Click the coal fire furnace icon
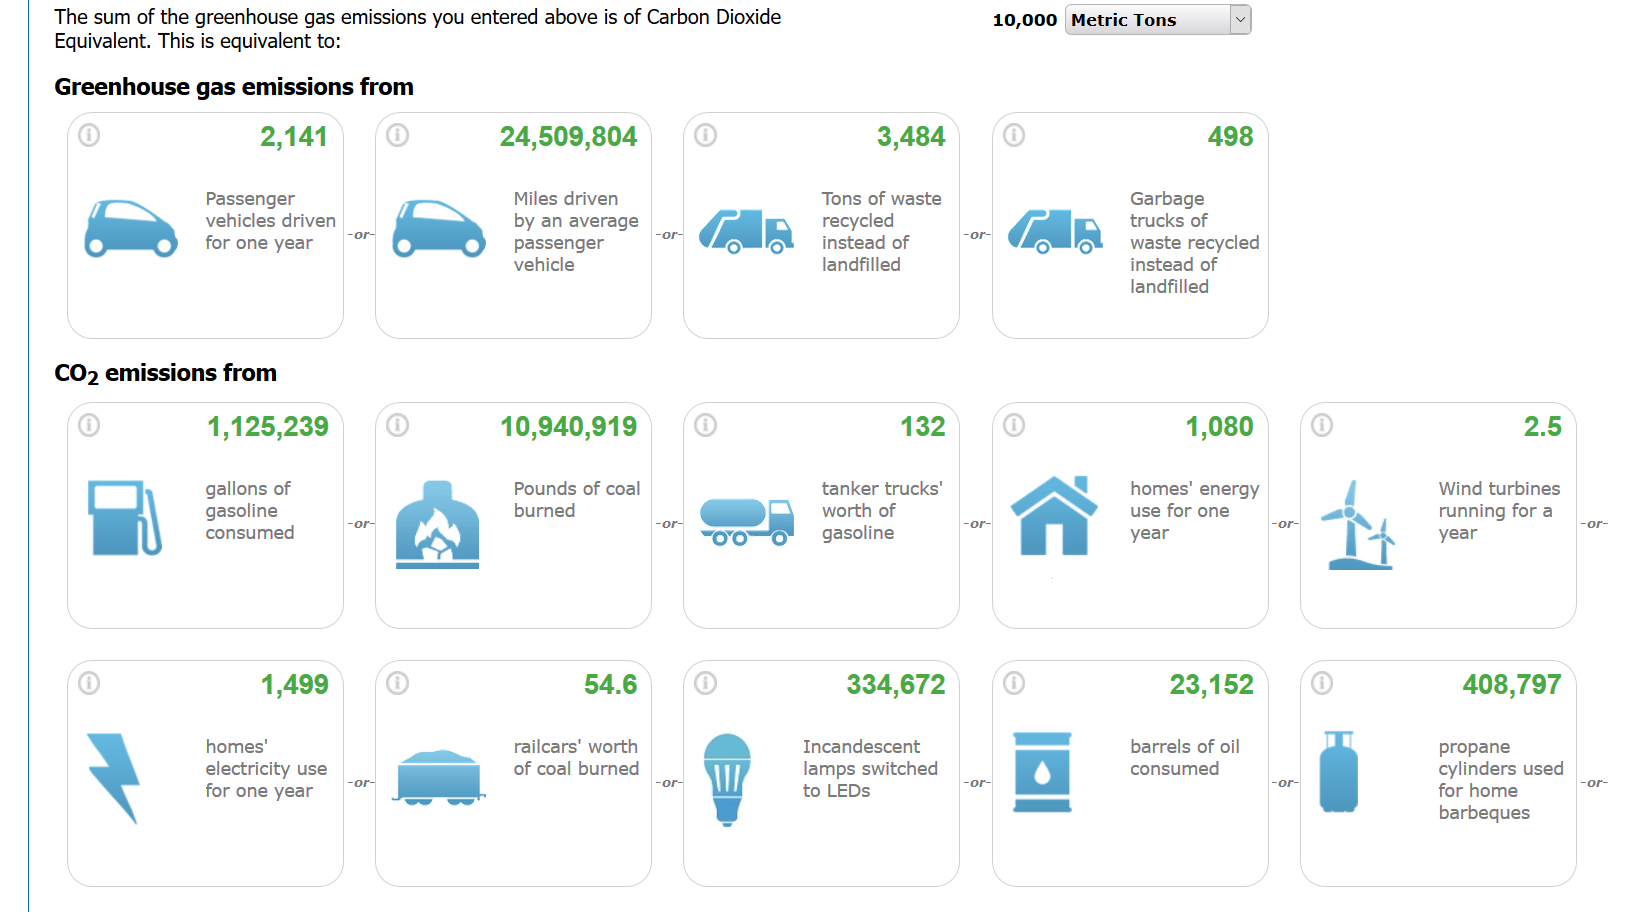The width and height of the screenshot is (1637, 912). click(x=437, y=524)
